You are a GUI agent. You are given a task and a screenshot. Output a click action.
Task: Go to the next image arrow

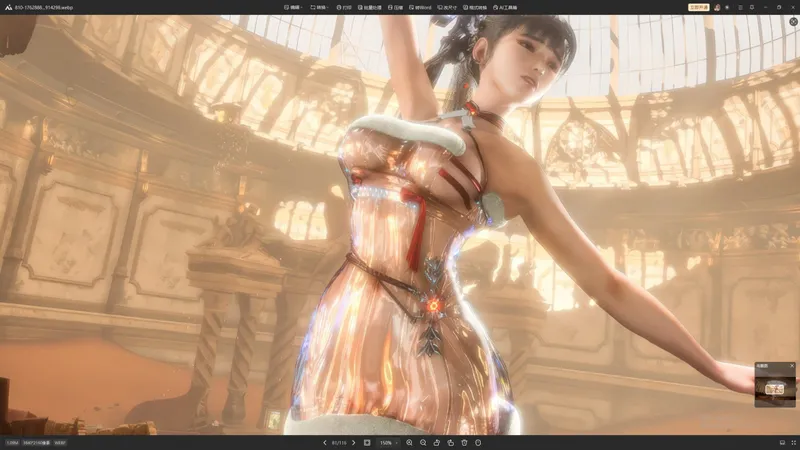tap(353, 442)
